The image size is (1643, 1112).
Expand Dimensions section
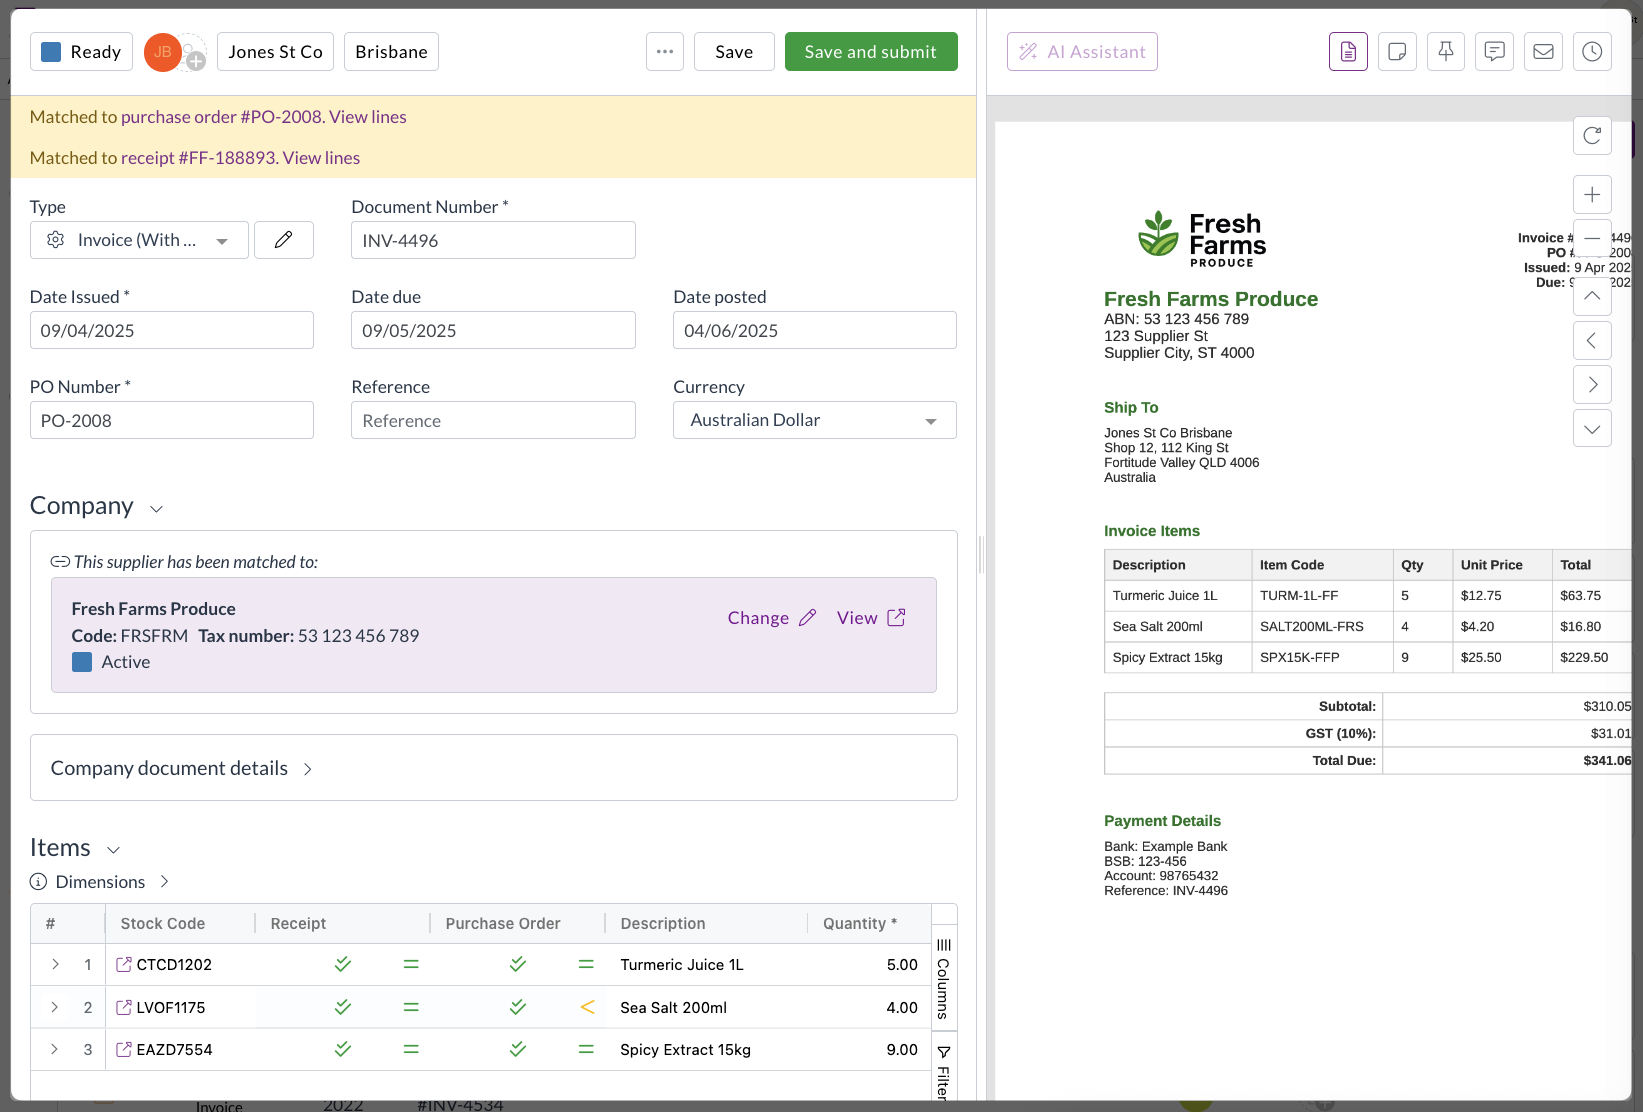point(164,882)
